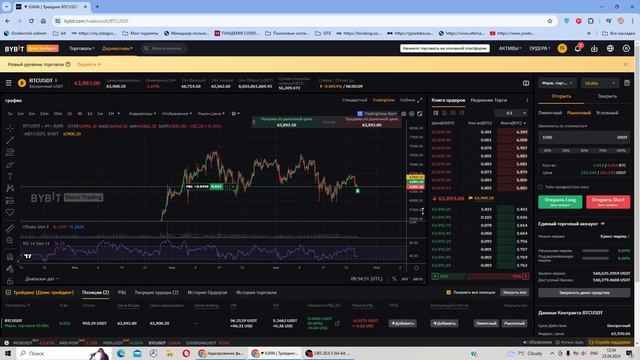This screenshot has height=360, width=640.
Task: Switch chart to 1d timeframe
Action: tap(90, 114)
